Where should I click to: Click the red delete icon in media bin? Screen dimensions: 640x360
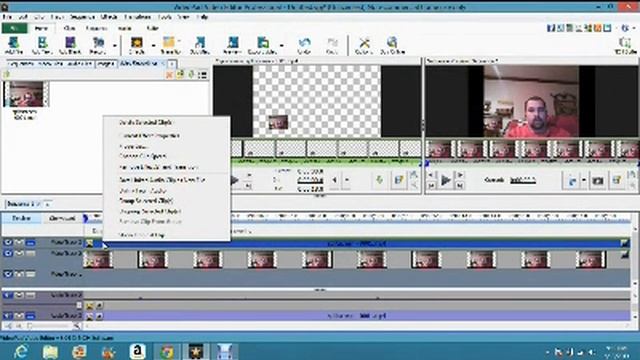pos(169,75)
